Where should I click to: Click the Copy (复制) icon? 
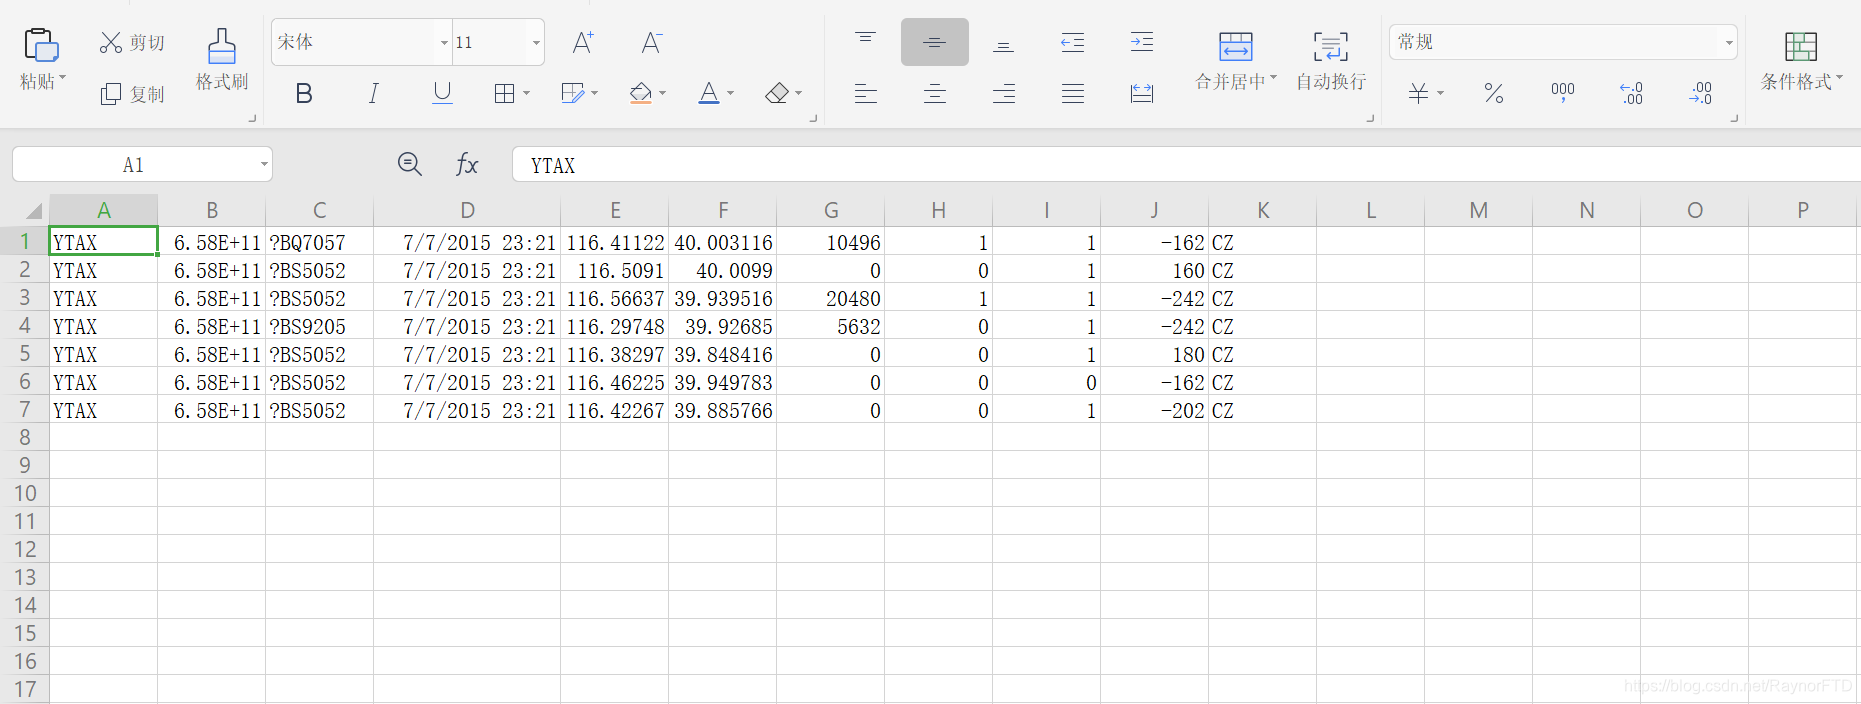tap(111, 94)
